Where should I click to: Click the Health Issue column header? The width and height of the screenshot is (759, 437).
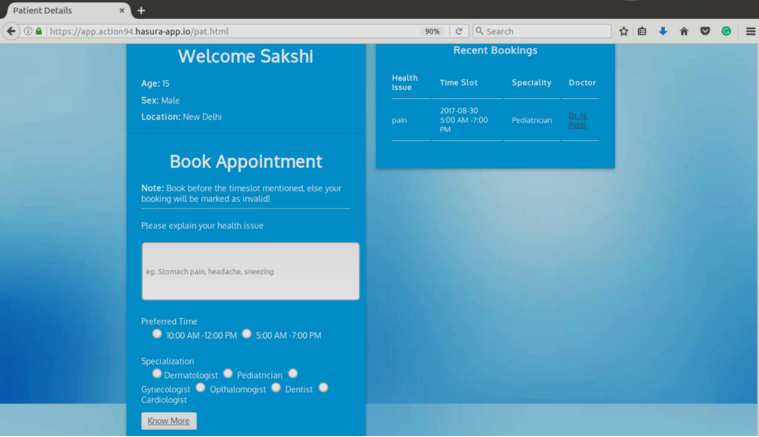[405, 83]
